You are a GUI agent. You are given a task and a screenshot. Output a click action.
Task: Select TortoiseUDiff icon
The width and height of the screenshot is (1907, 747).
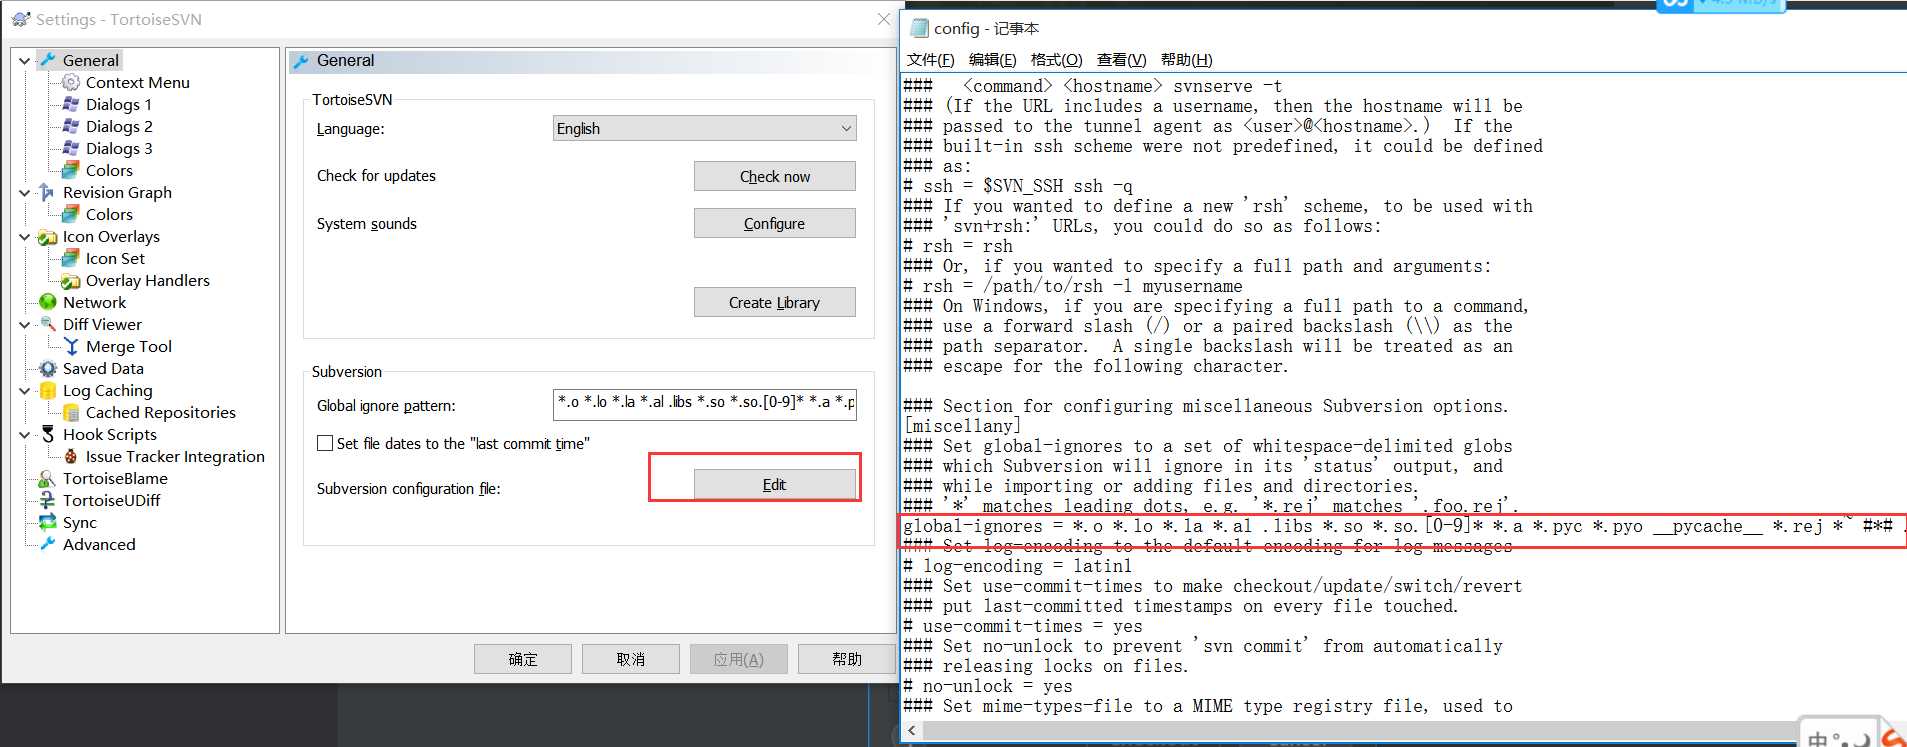click(47, 500)
